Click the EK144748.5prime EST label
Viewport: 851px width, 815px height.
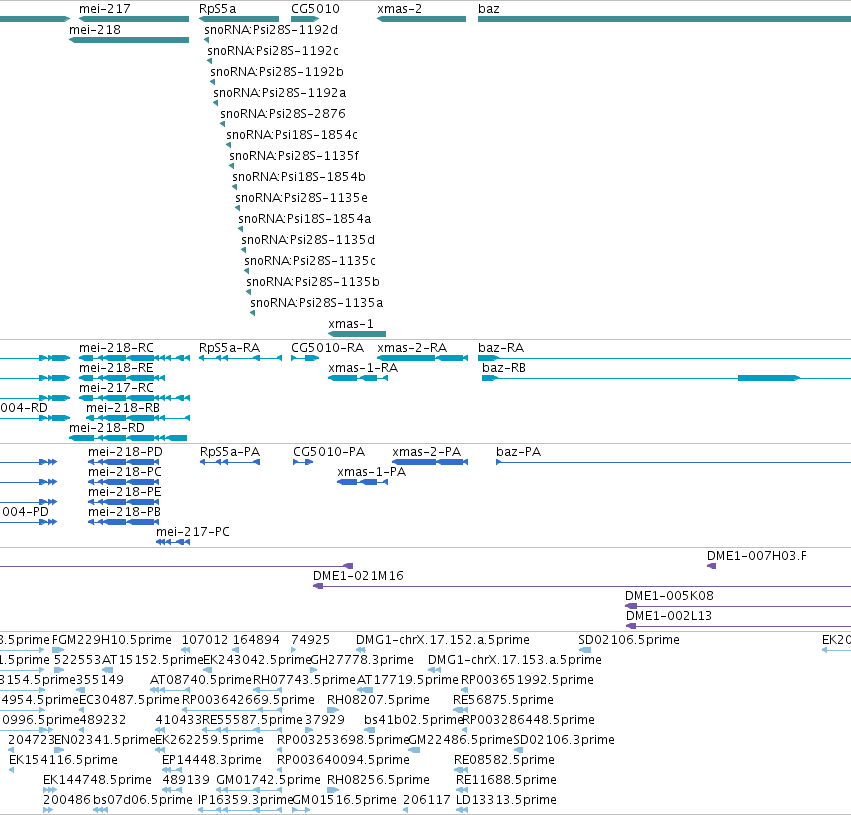click(98, 780)
